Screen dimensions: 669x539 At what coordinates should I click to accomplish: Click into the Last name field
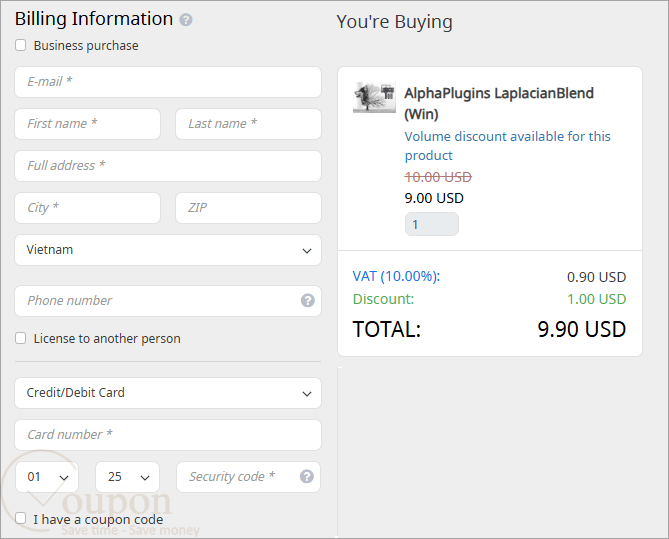pos(248,124)
